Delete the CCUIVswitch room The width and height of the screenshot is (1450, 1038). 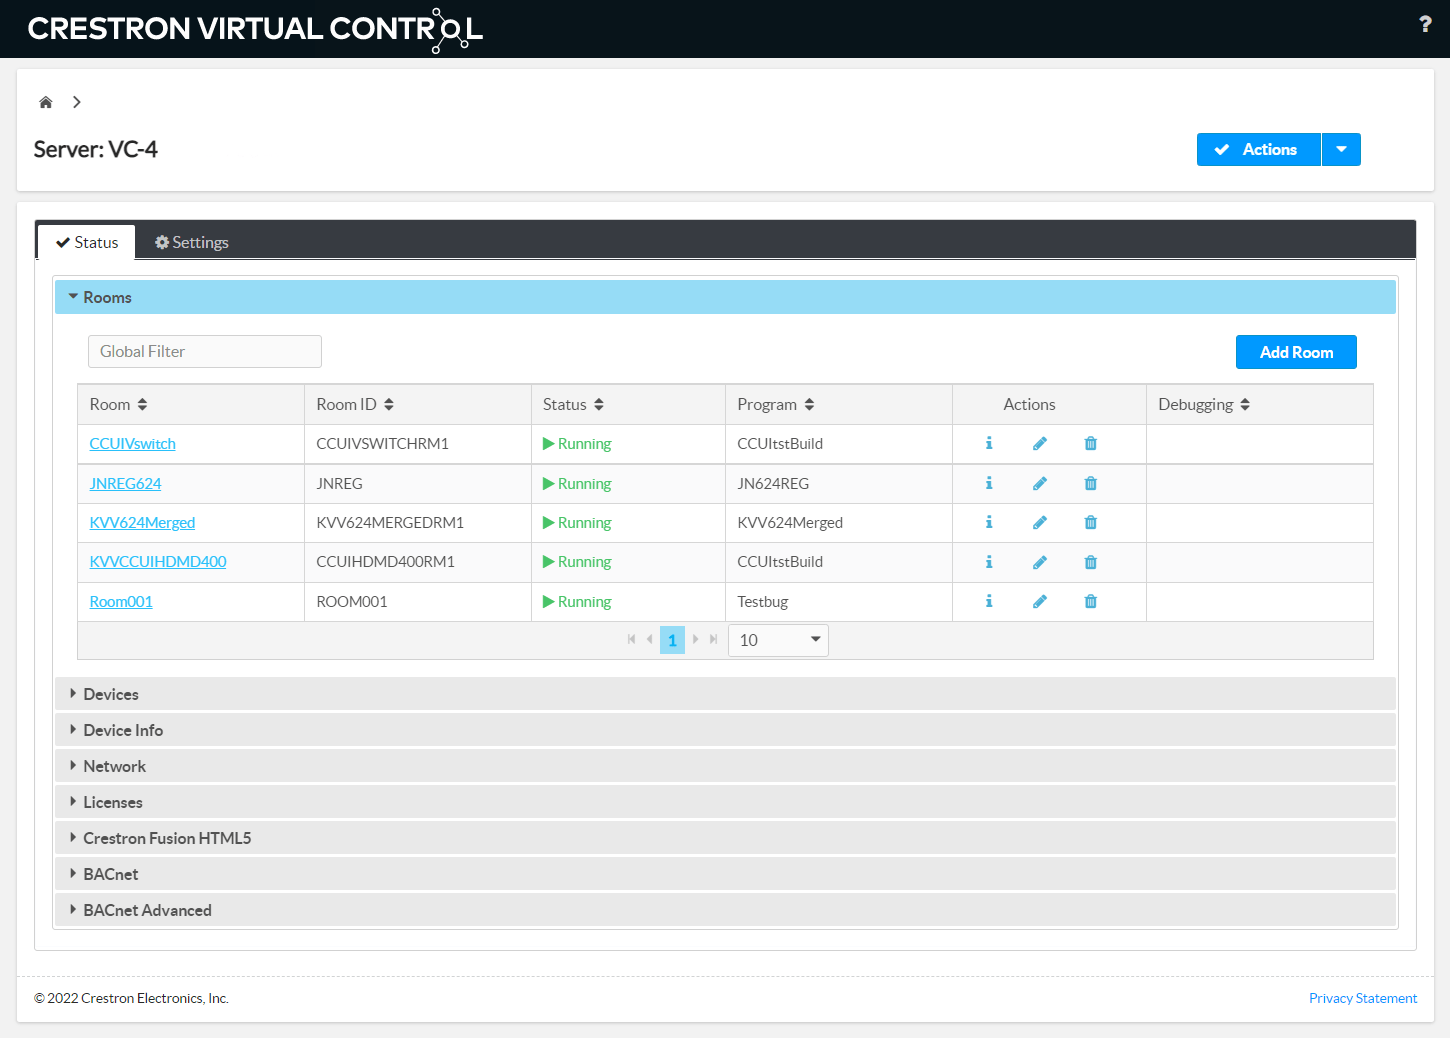1091,443
